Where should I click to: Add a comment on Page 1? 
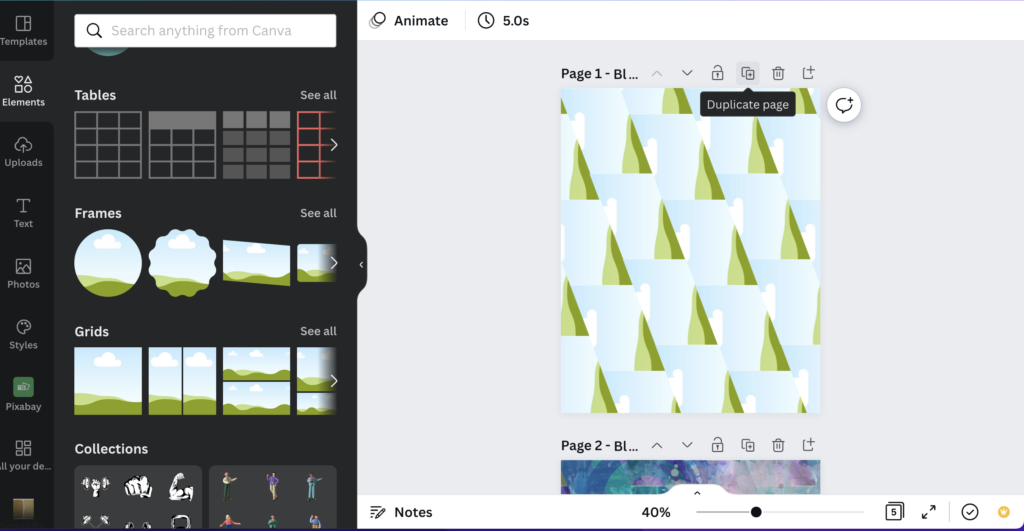tap(844, 105)
